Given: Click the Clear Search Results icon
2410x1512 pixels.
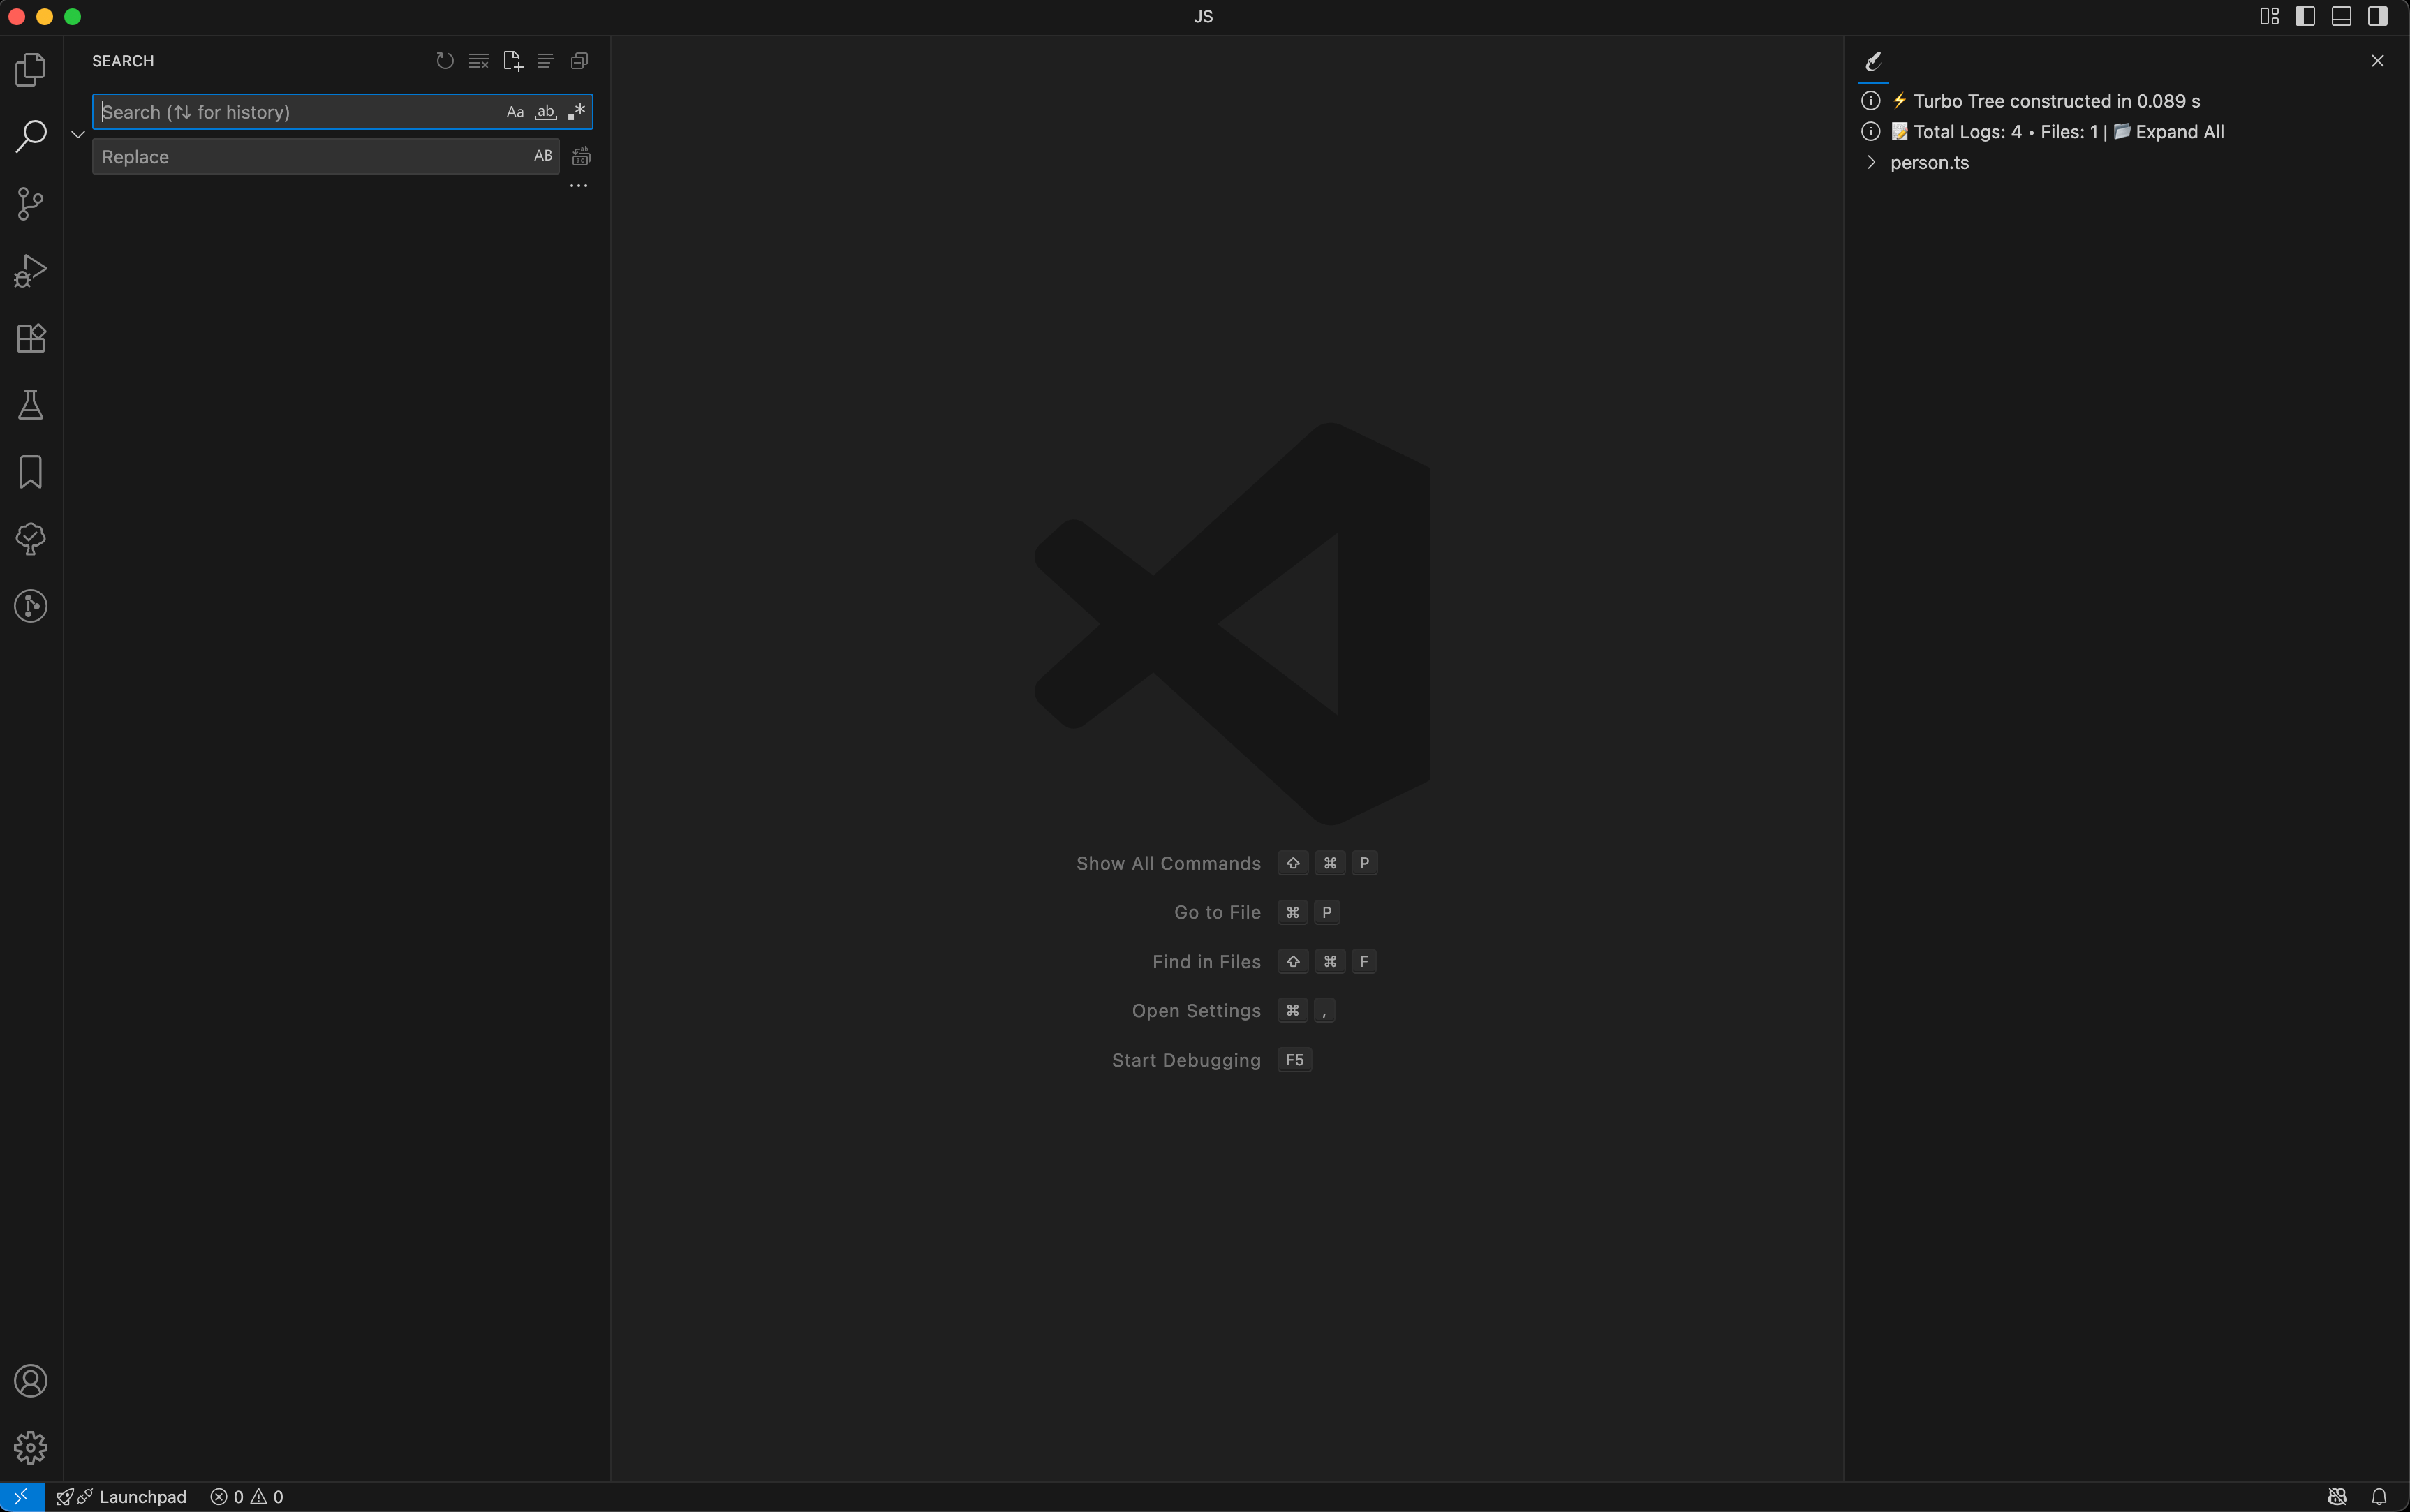Looking at the screenshot, I should [478, 60].
